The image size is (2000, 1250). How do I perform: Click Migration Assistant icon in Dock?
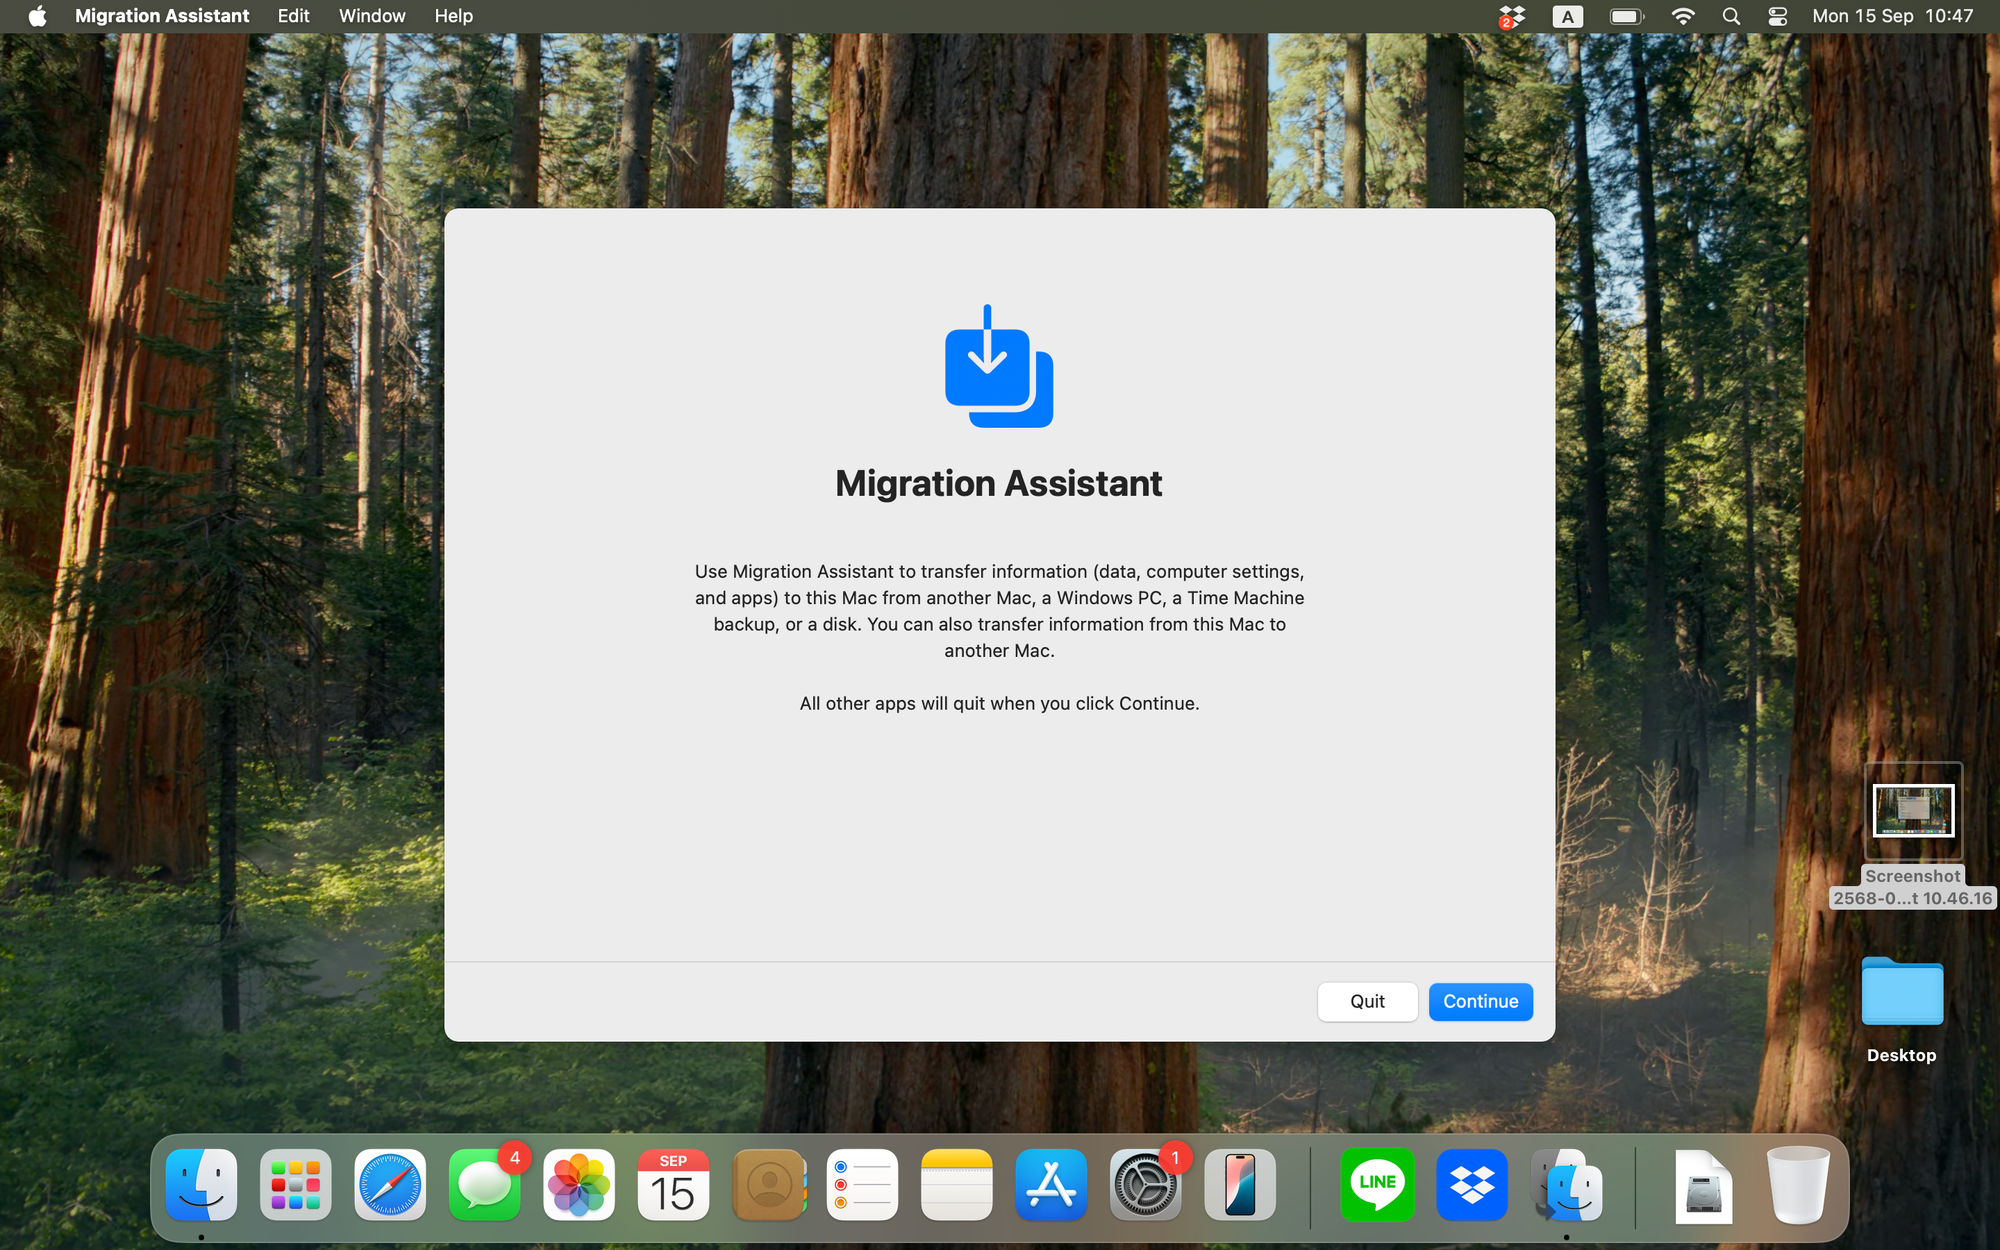coord(1566,1185)
